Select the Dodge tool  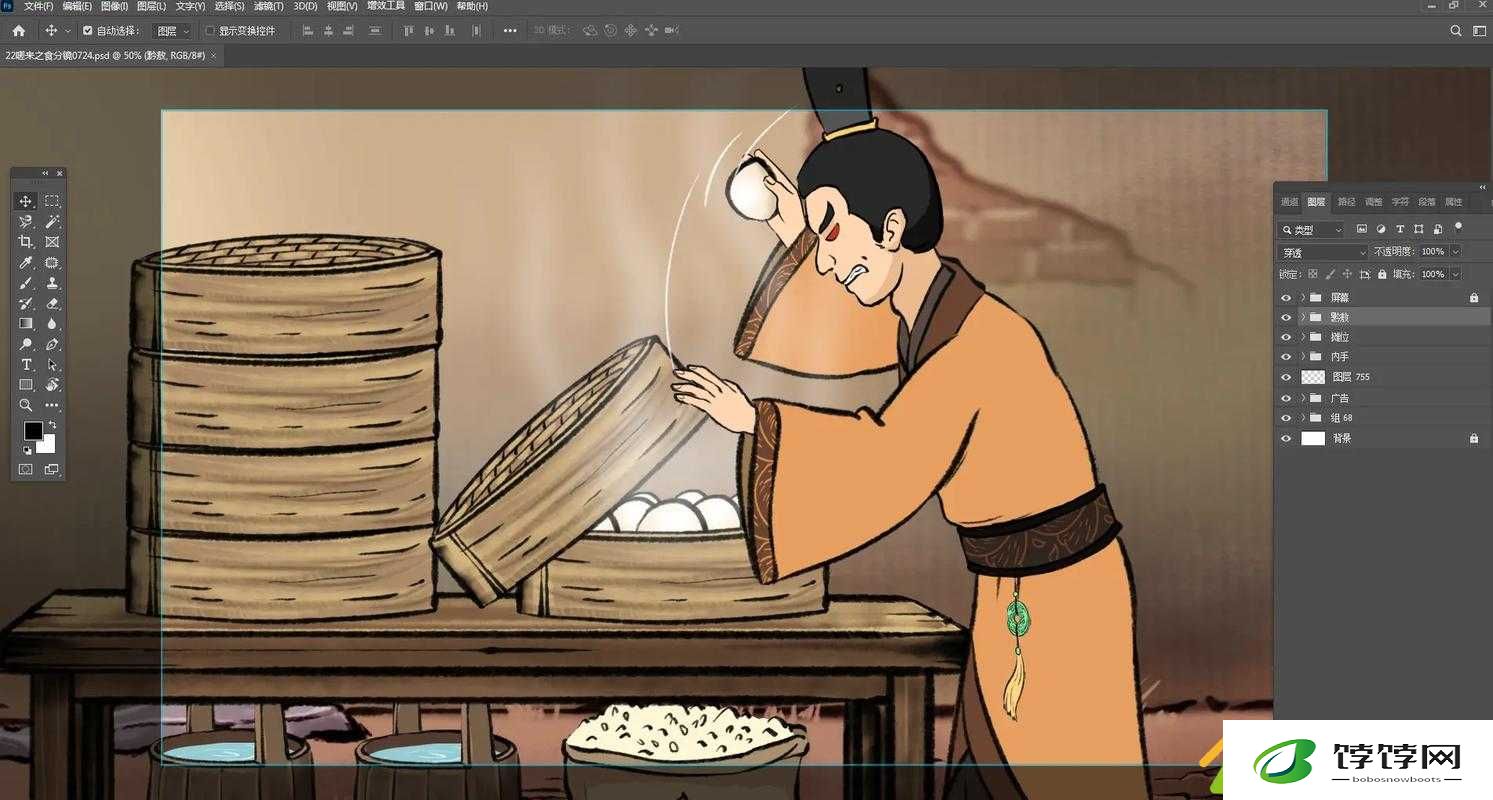(26, 344)
